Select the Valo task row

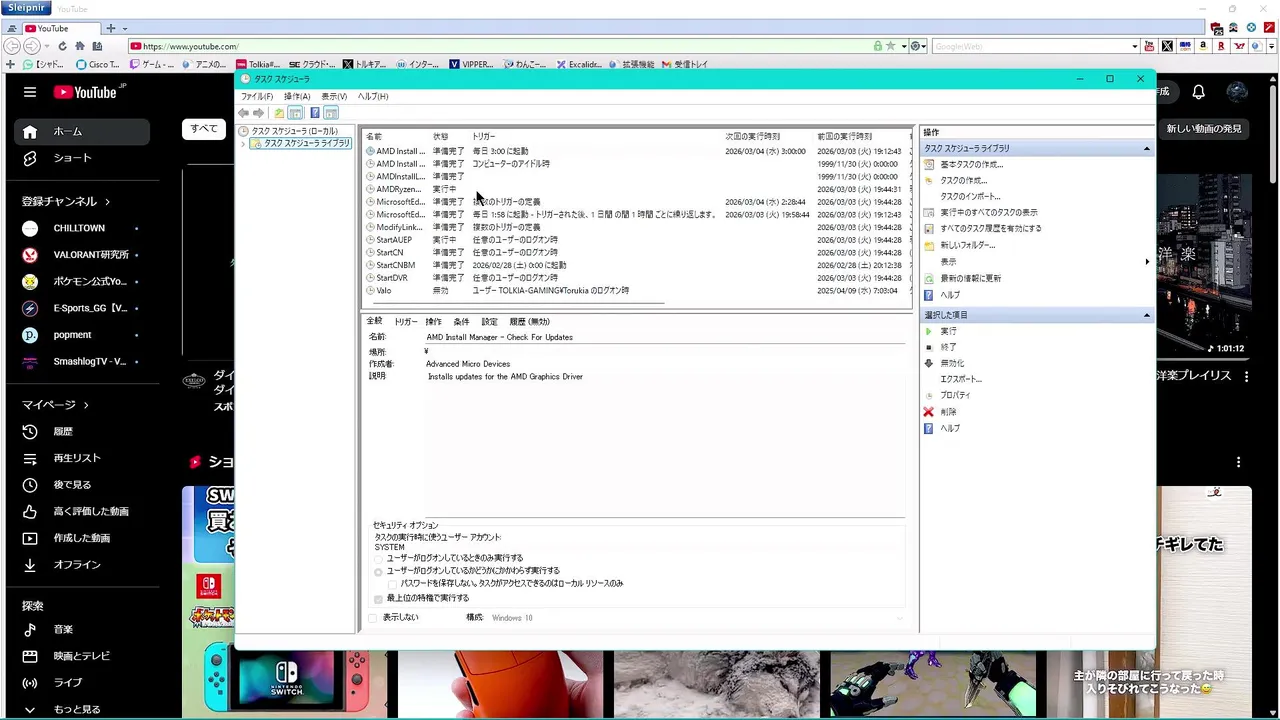pyautogui.click(x=638, y=290)
